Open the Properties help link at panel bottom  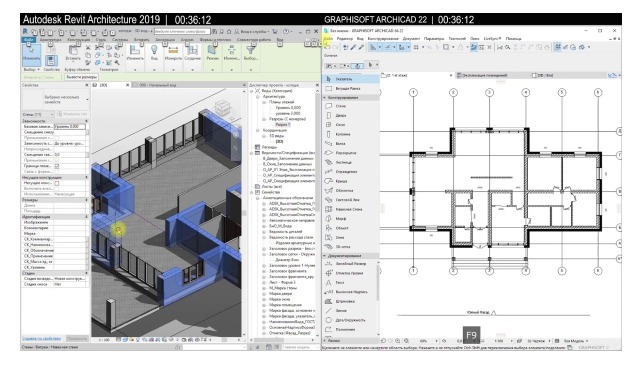pyautogui.click(x=41, y=339)
